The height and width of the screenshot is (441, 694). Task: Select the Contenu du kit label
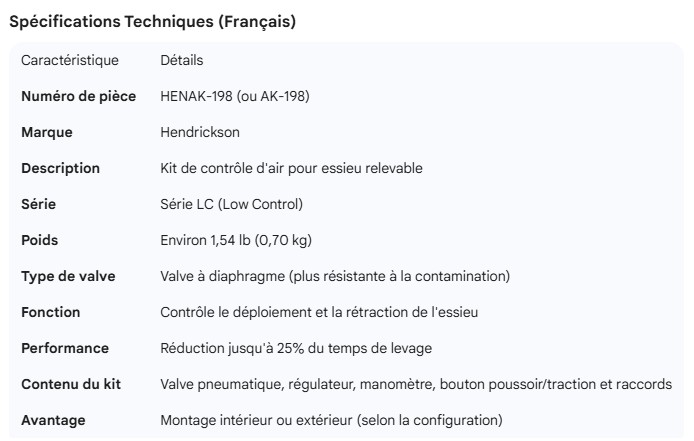(72, 385)
